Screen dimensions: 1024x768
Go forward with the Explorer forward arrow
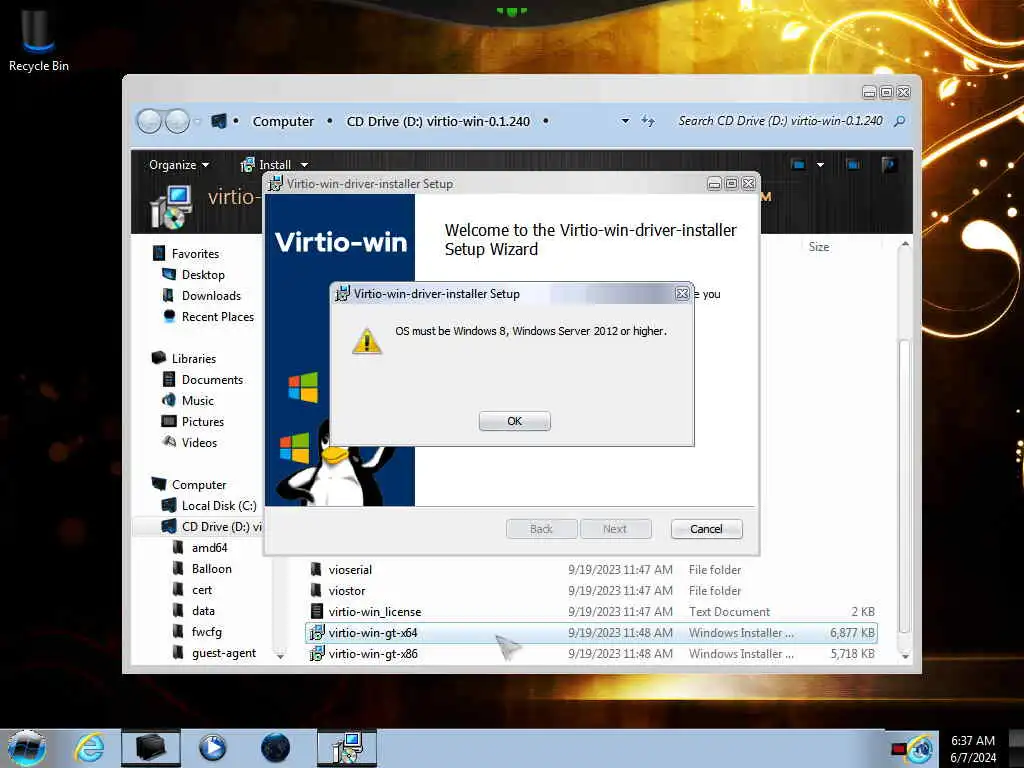click(x=177, y=121)
